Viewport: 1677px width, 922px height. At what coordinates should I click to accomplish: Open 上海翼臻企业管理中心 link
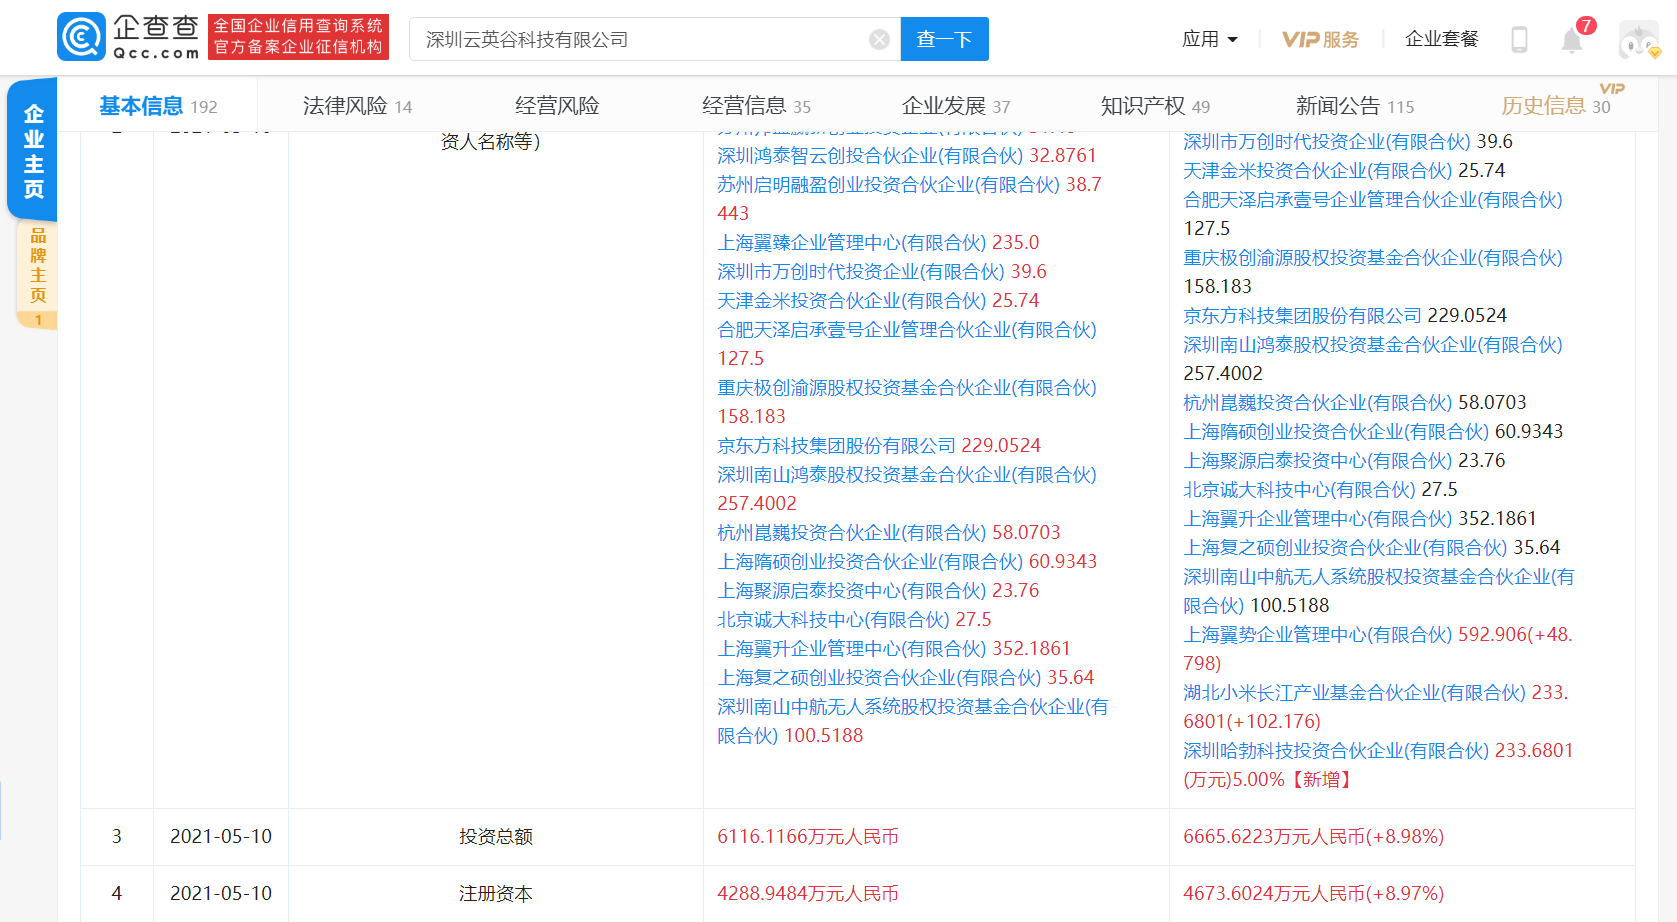tap(851, 243)
